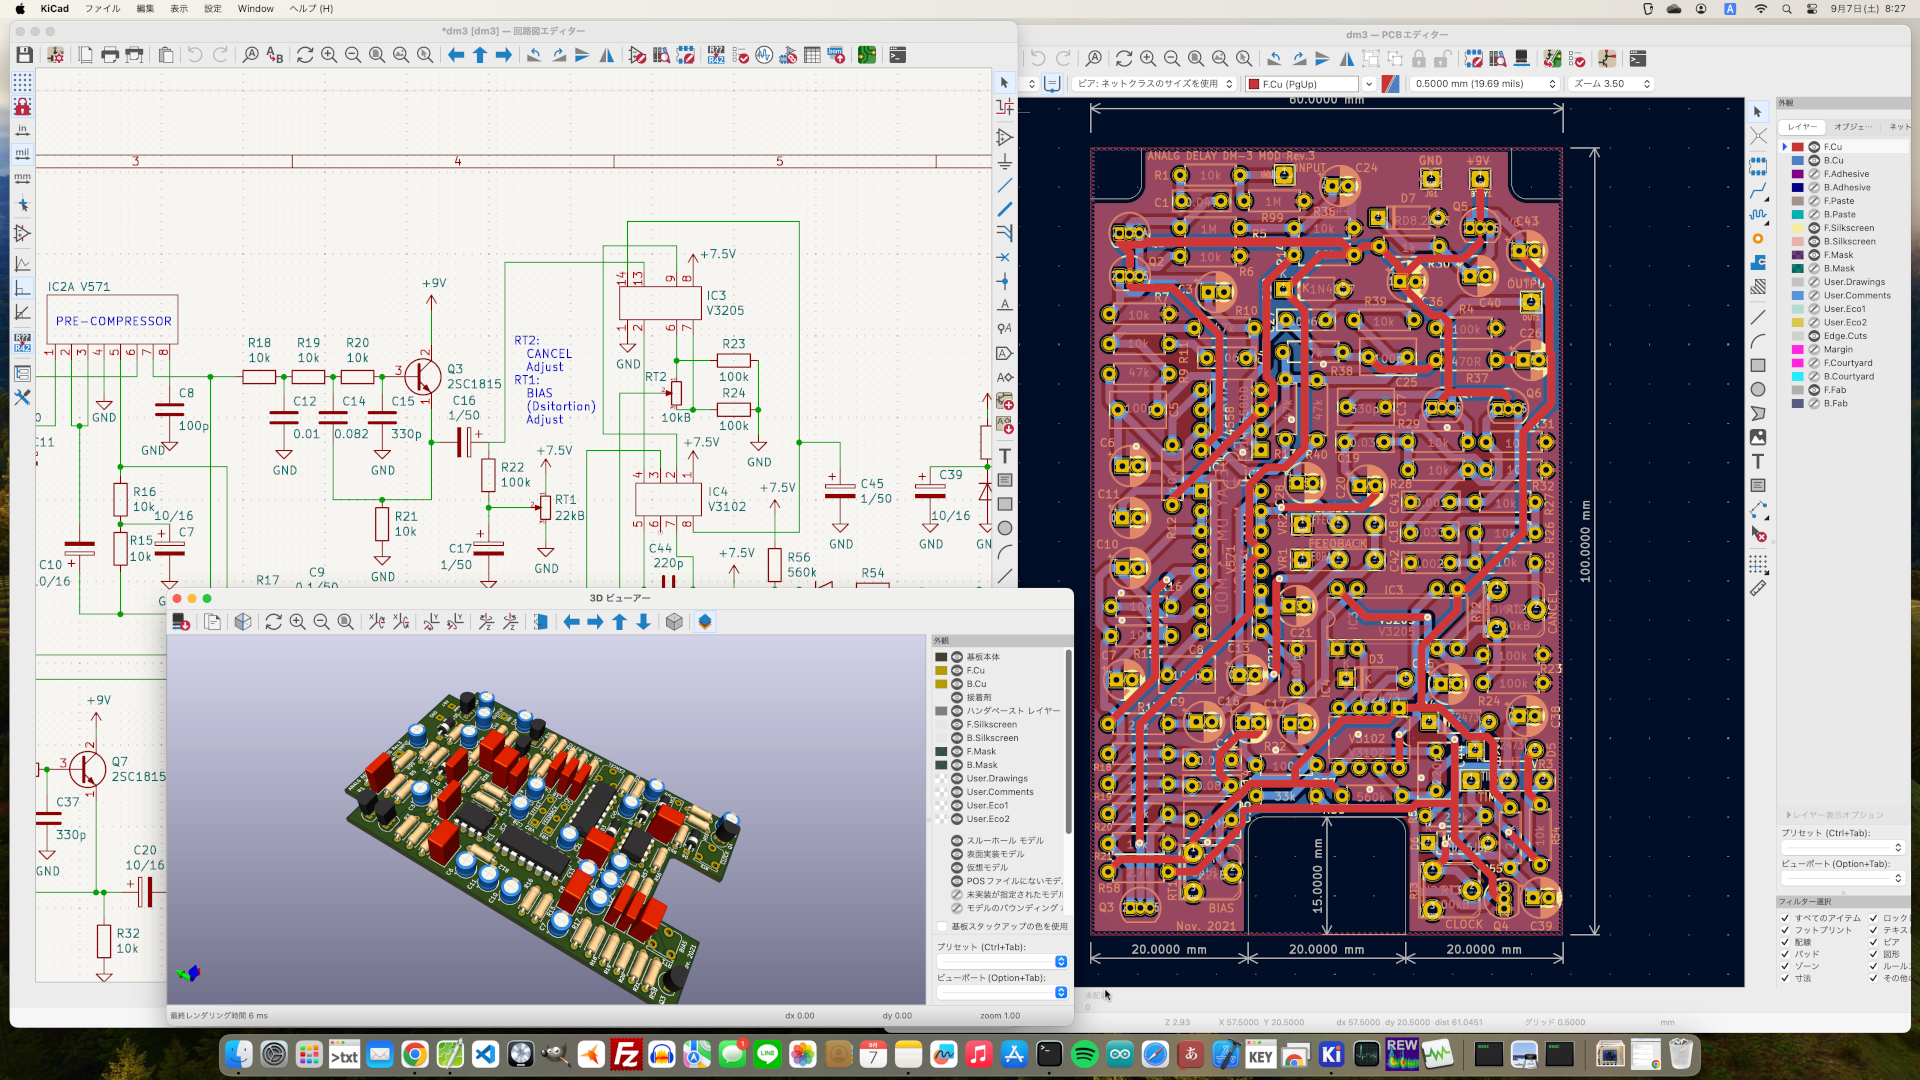Open grid size 0.5000 mm dropdown

pos(1485,84)
